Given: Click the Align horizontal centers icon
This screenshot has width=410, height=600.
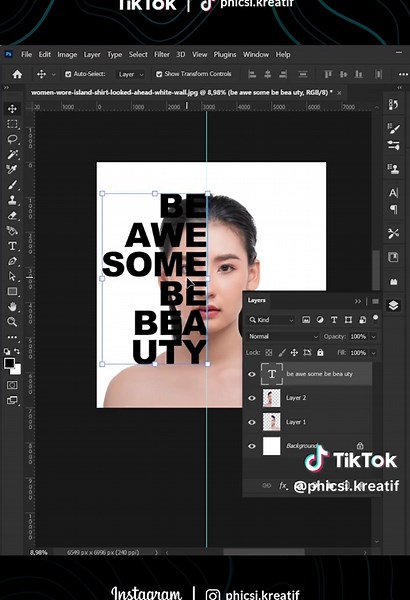Looking at the screenshot, I should pos(268,74).
